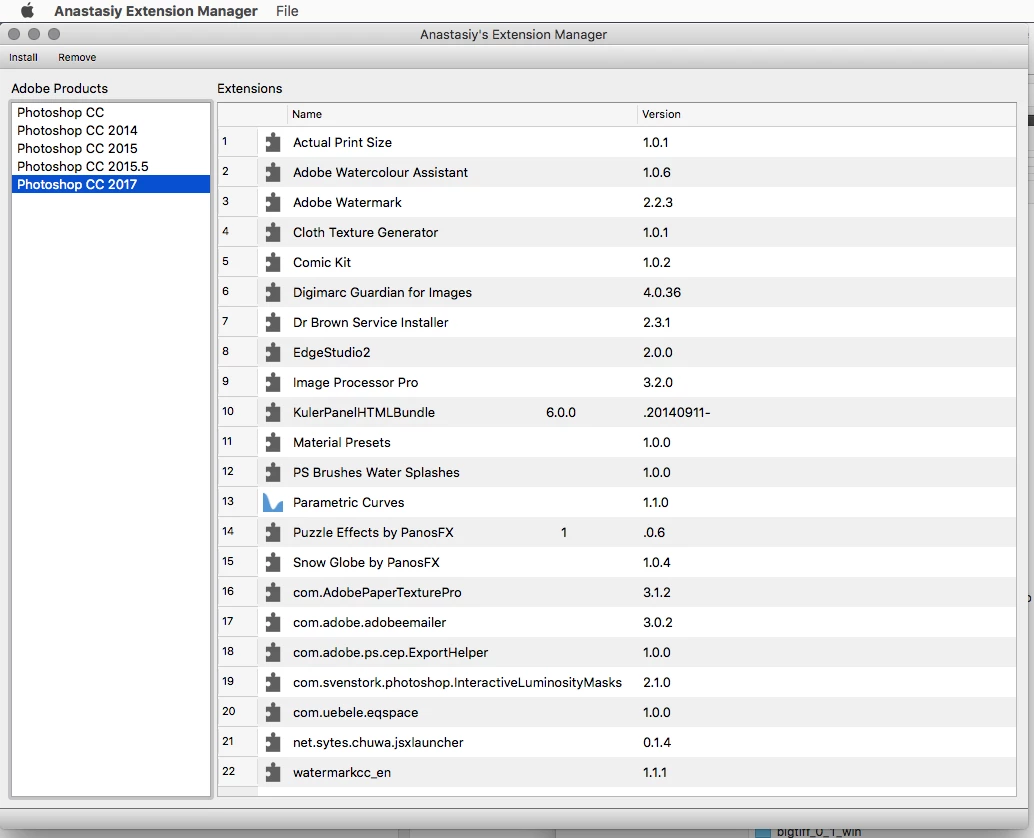Click the puzzle icon for Adobe Watercolour Assistant
The height and width of the screenshot is (838, 1034).
[273, 173]
